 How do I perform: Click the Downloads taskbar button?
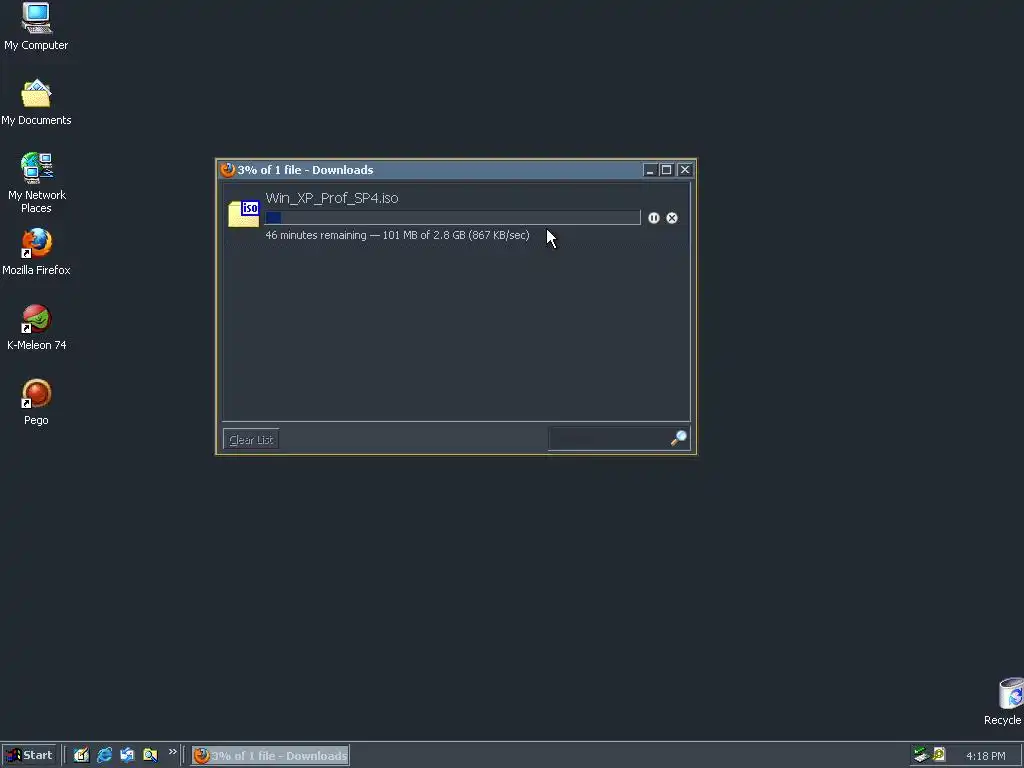pos(270,756)
